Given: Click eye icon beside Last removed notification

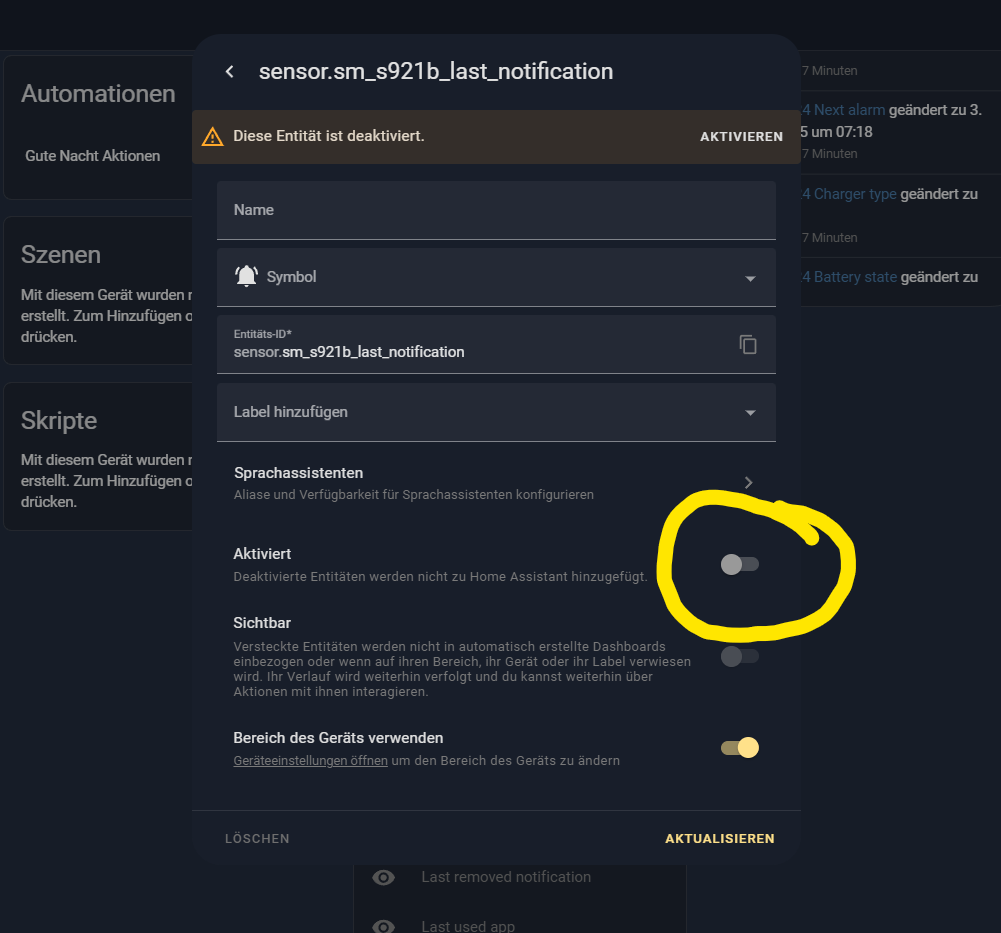Looking at the screenshot, I should [x=383, y=877].
